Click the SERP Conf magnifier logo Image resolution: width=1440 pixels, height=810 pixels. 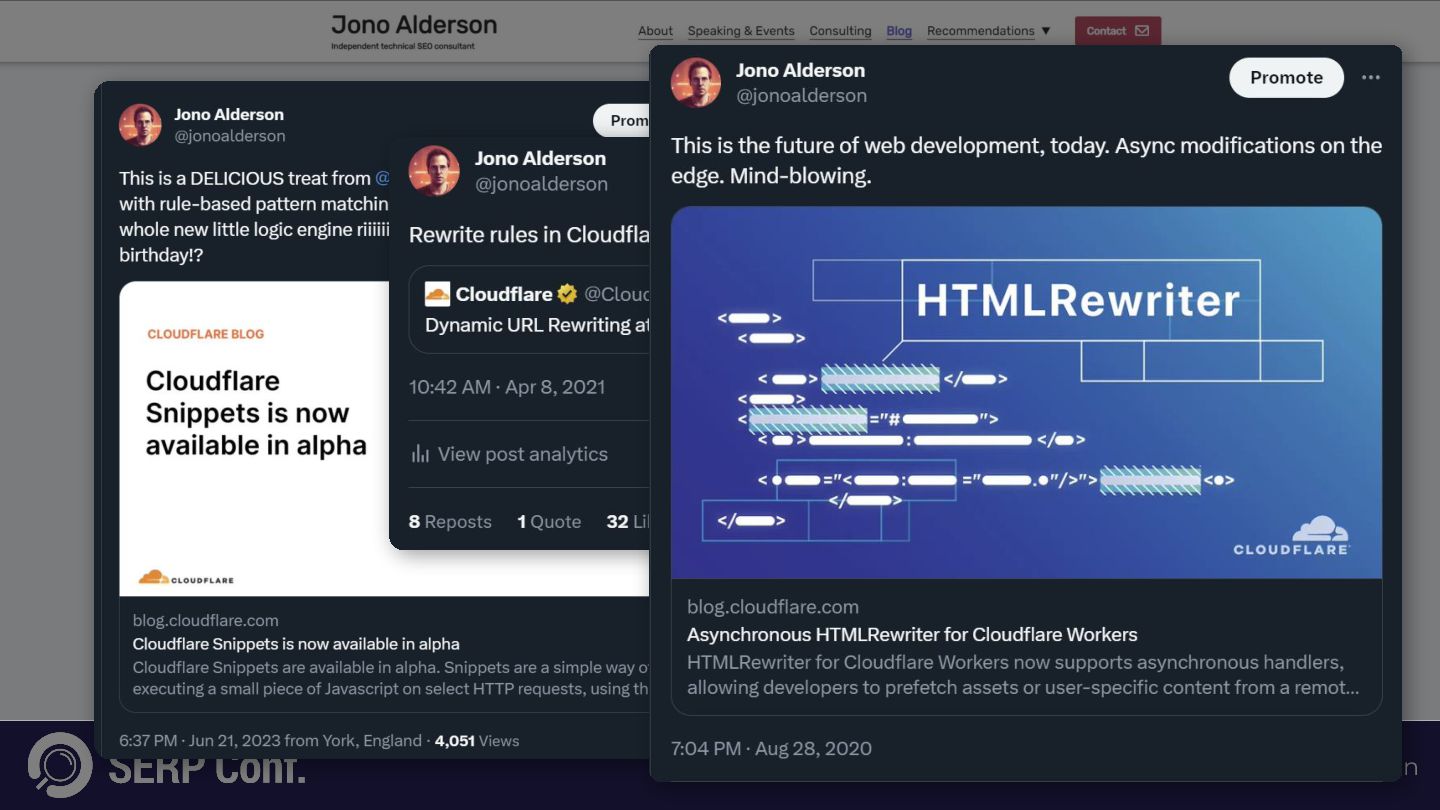pyautogui.click(x=60, y=765)
